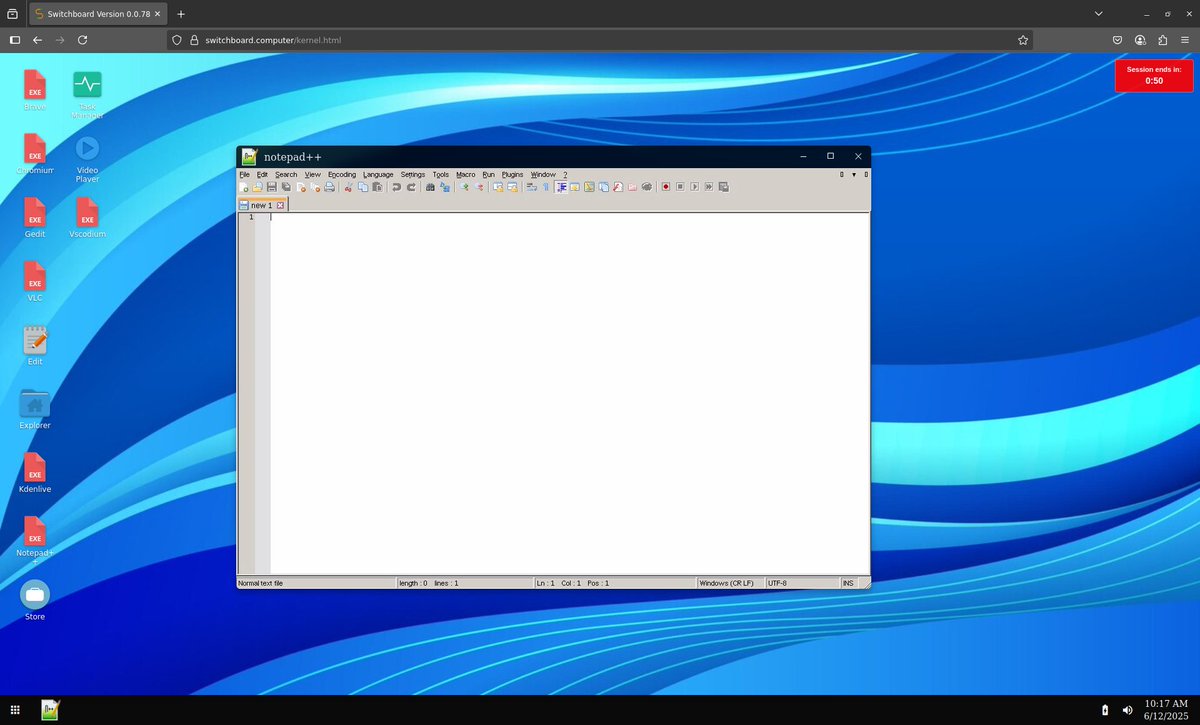Select the Task Manager desktop icon

[87, 95]
